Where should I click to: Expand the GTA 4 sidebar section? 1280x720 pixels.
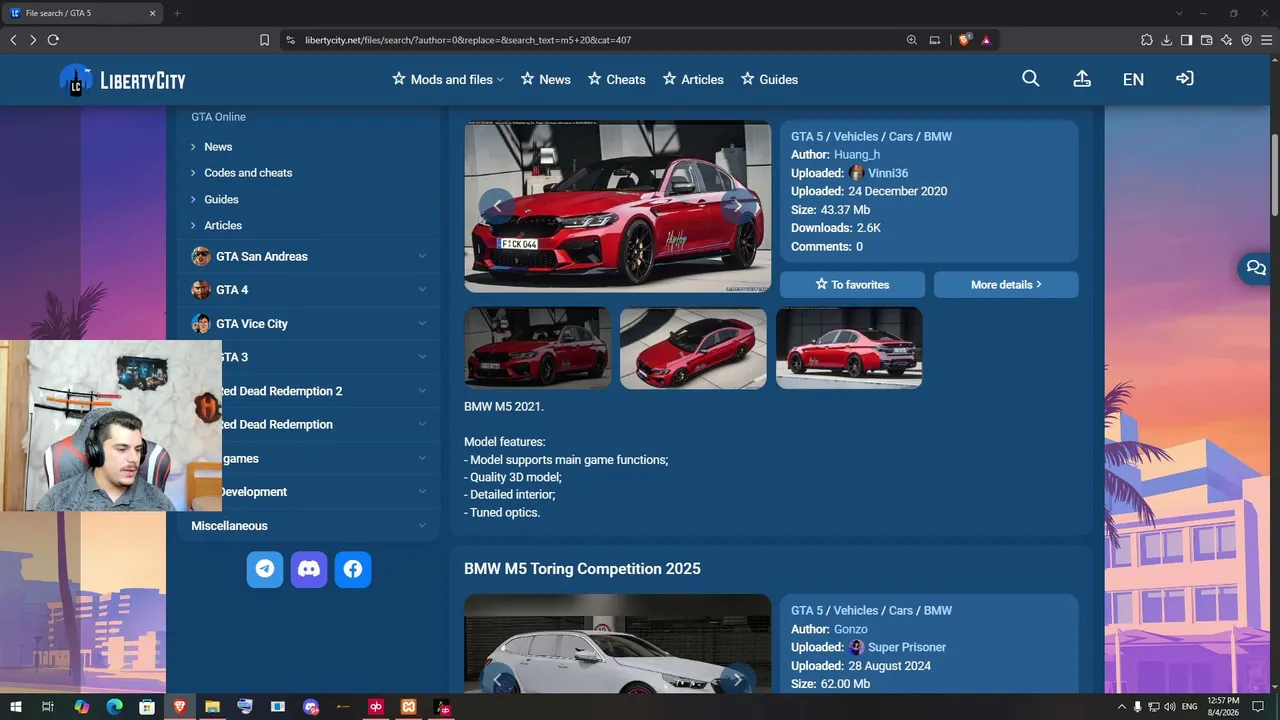click(309, 290)
